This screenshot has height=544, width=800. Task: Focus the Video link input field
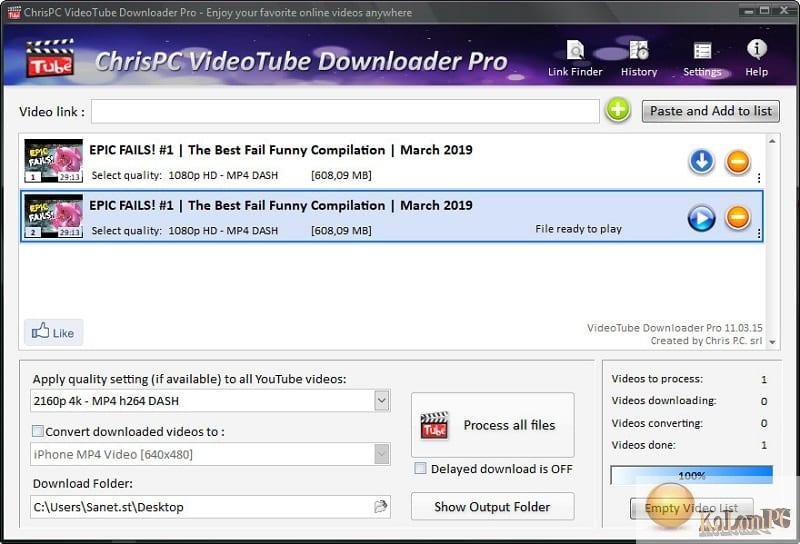tap(345, 111)
